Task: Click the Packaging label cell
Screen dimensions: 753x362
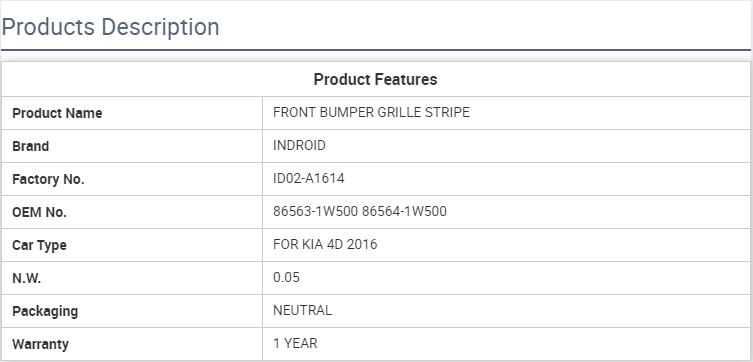Action: pyautogui.click(x=132, y=311)
